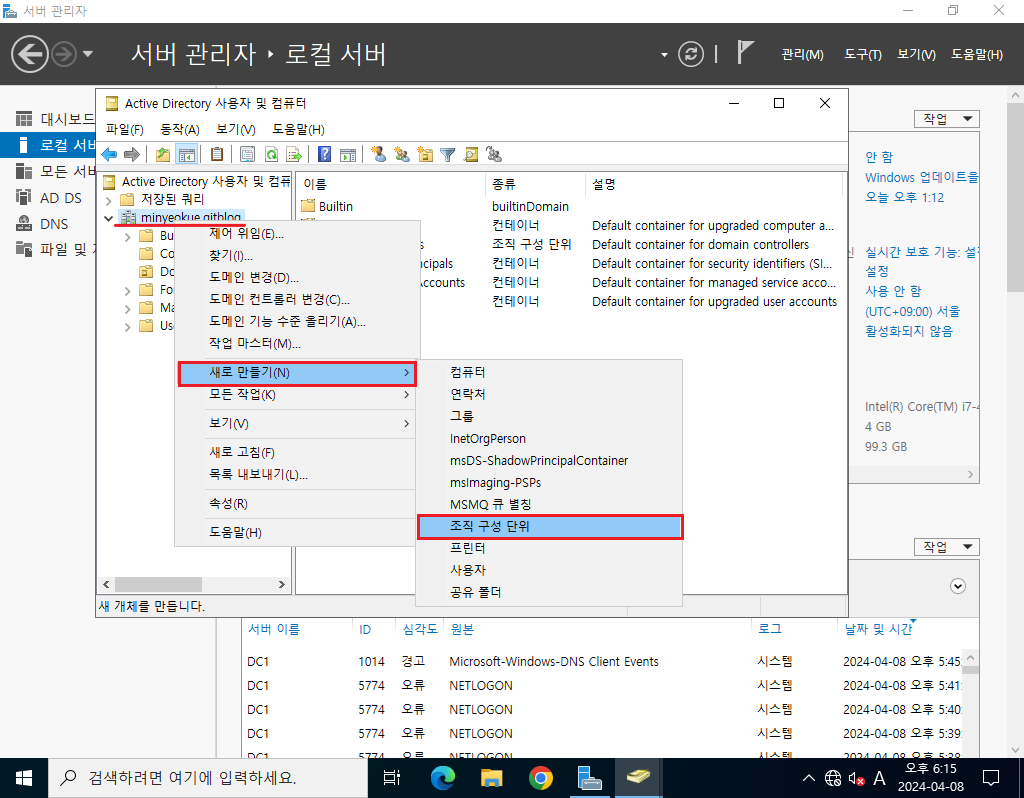Create new user toolbar icon

(x=378, y=155)
